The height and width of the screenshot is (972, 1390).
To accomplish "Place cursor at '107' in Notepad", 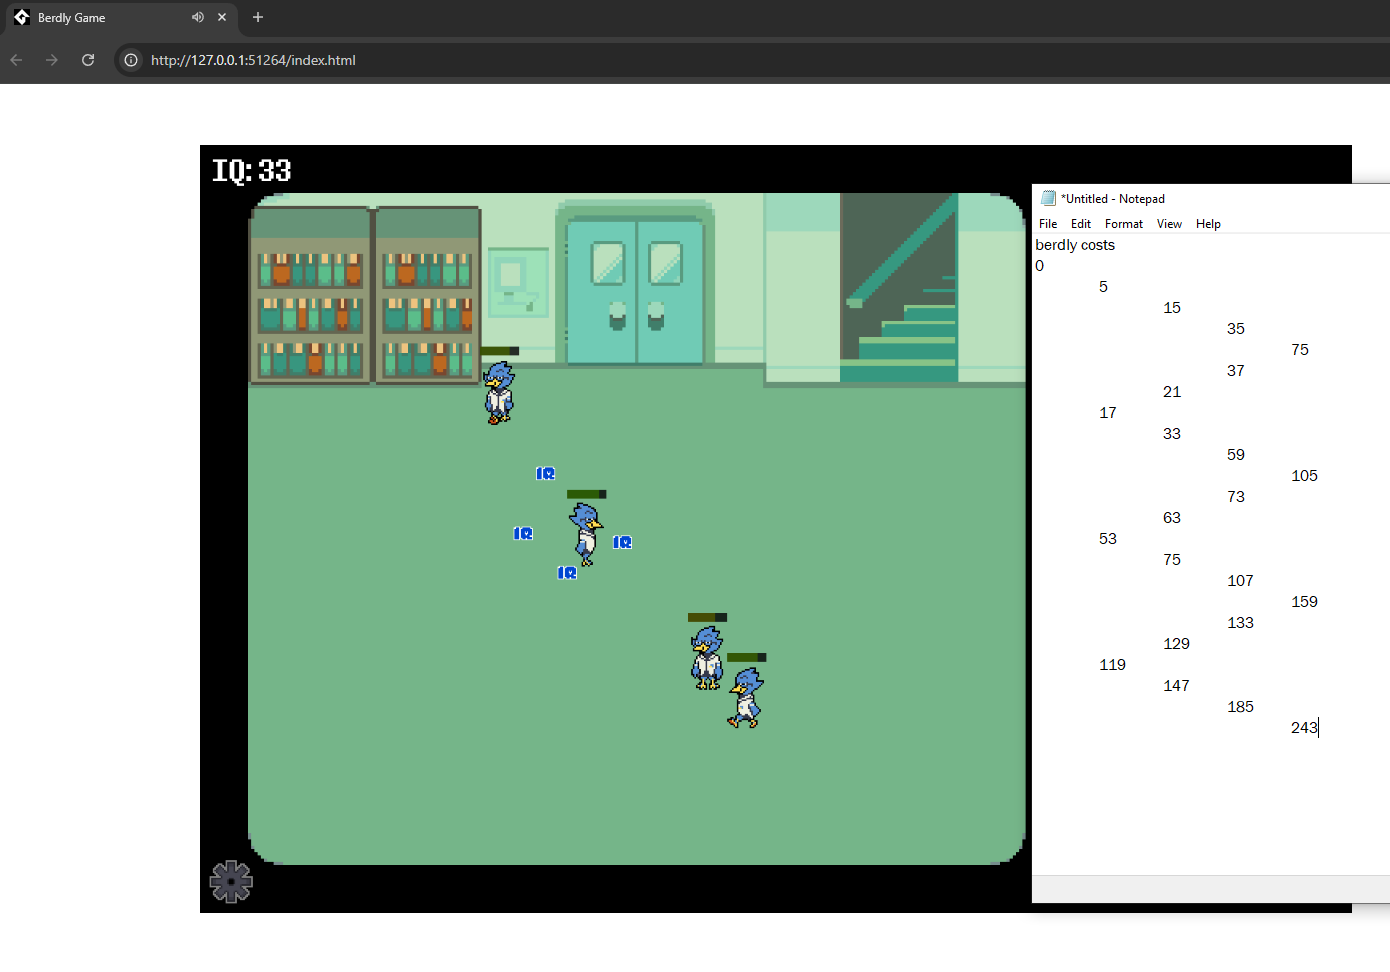I will [1240, 581].
